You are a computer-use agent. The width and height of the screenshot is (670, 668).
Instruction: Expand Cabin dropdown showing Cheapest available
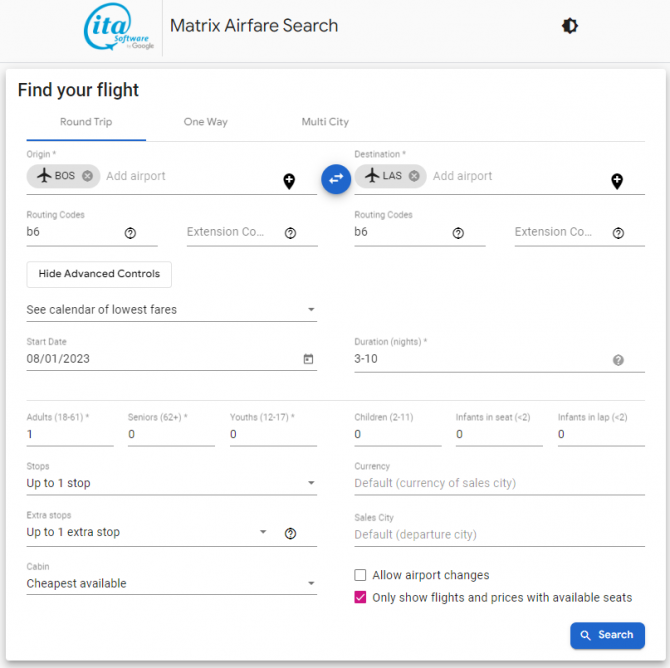click(171, 583)
